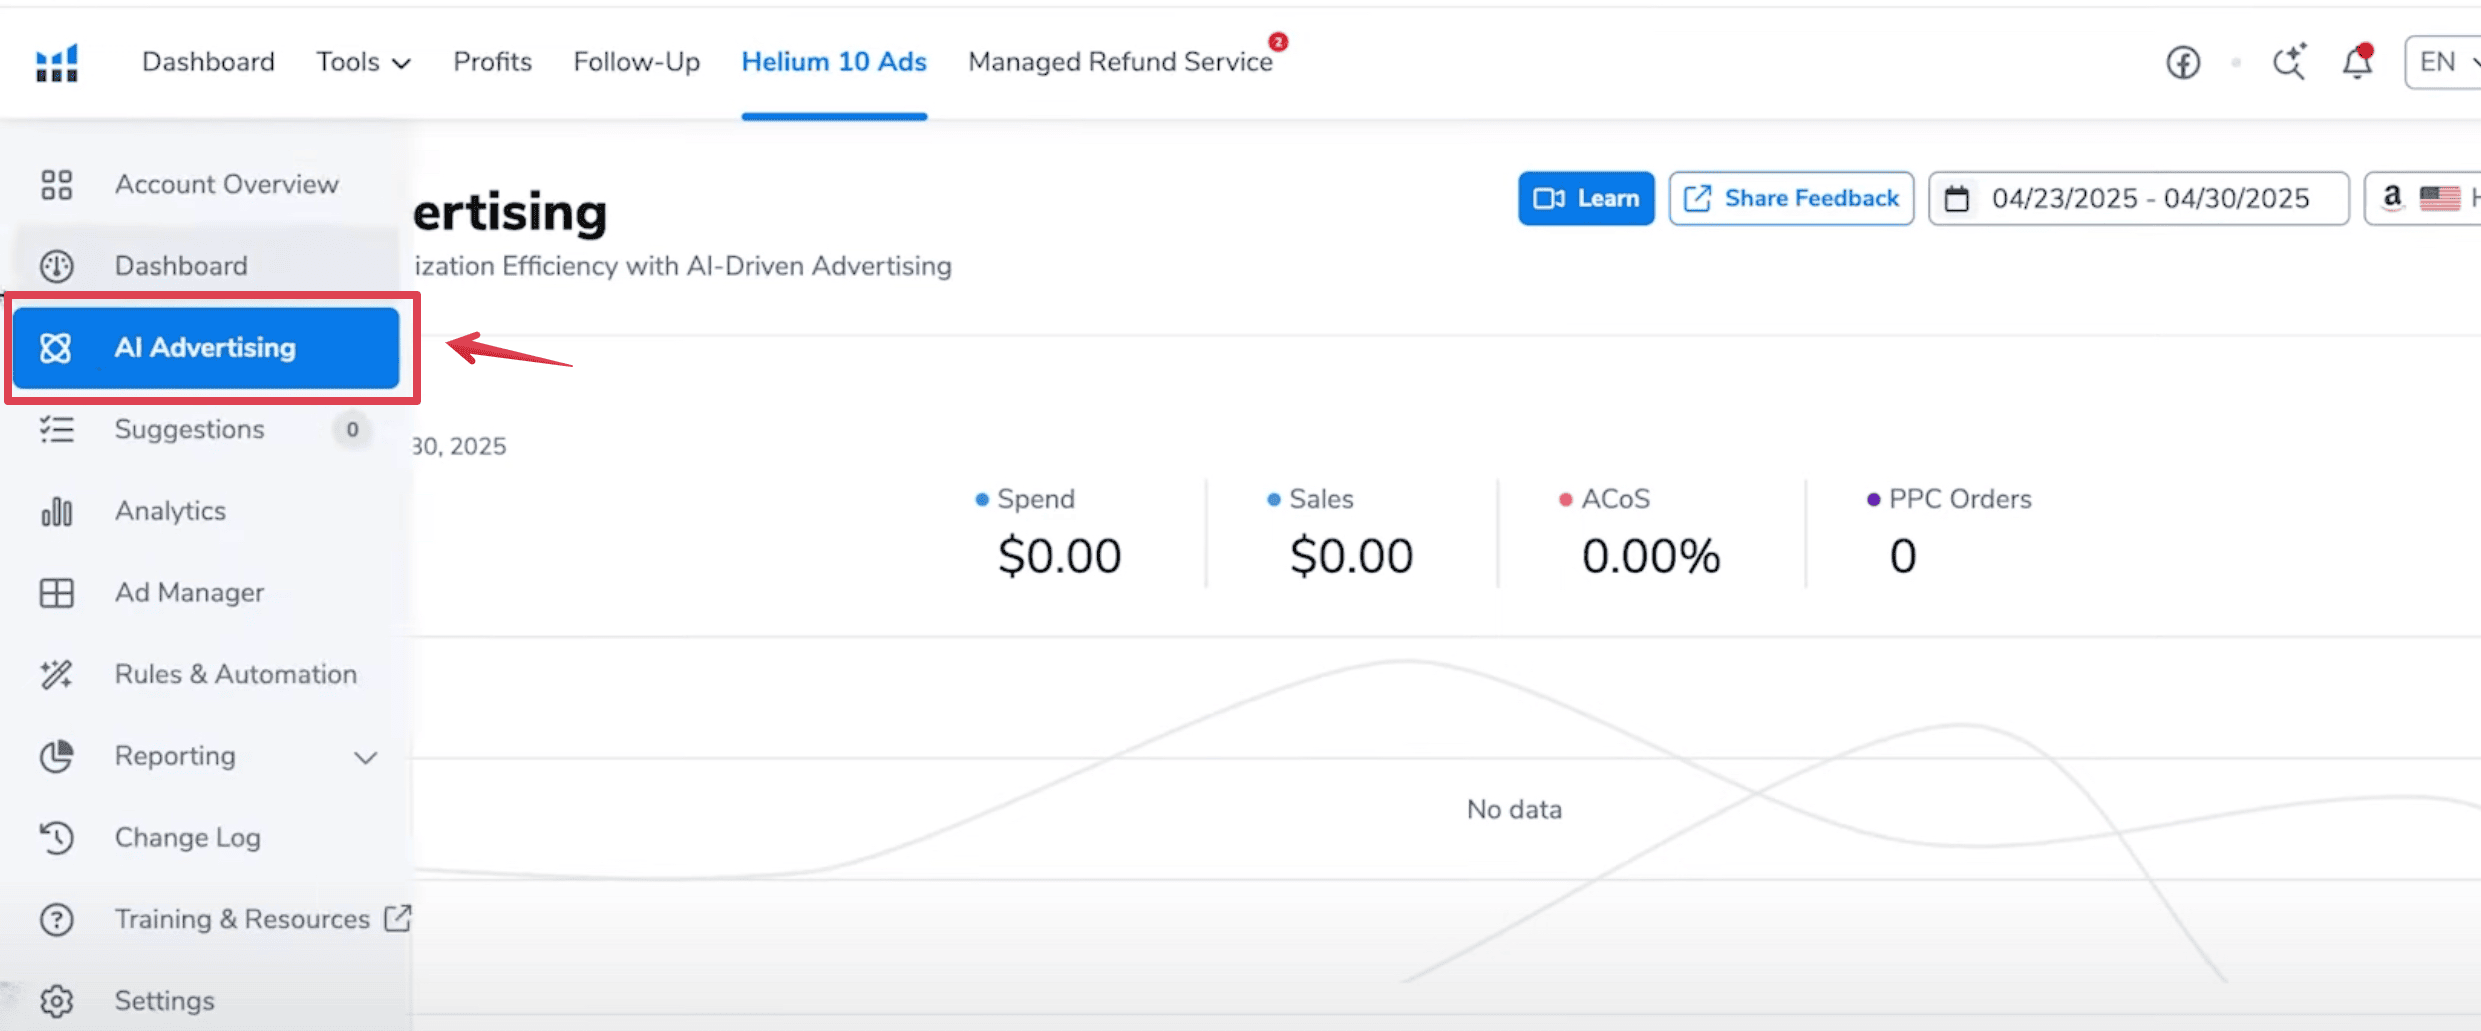This screenshot has height=1031, width=2481.
Task: Click the Learn video button
Action: pos(1586,198)
